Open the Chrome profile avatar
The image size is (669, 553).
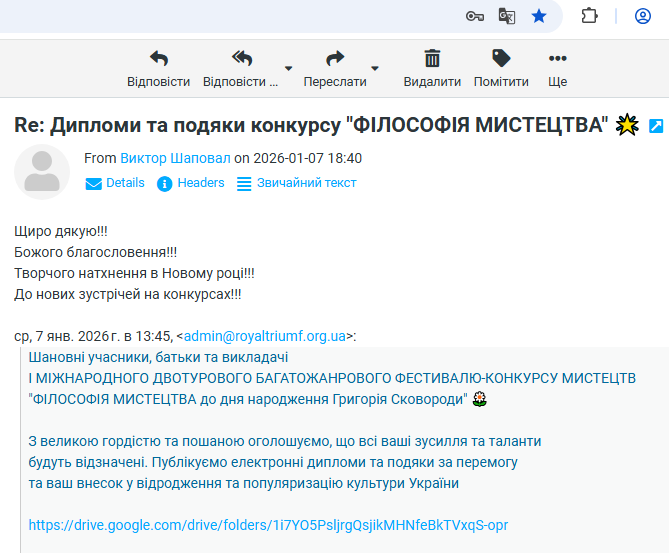pos(642,16)
